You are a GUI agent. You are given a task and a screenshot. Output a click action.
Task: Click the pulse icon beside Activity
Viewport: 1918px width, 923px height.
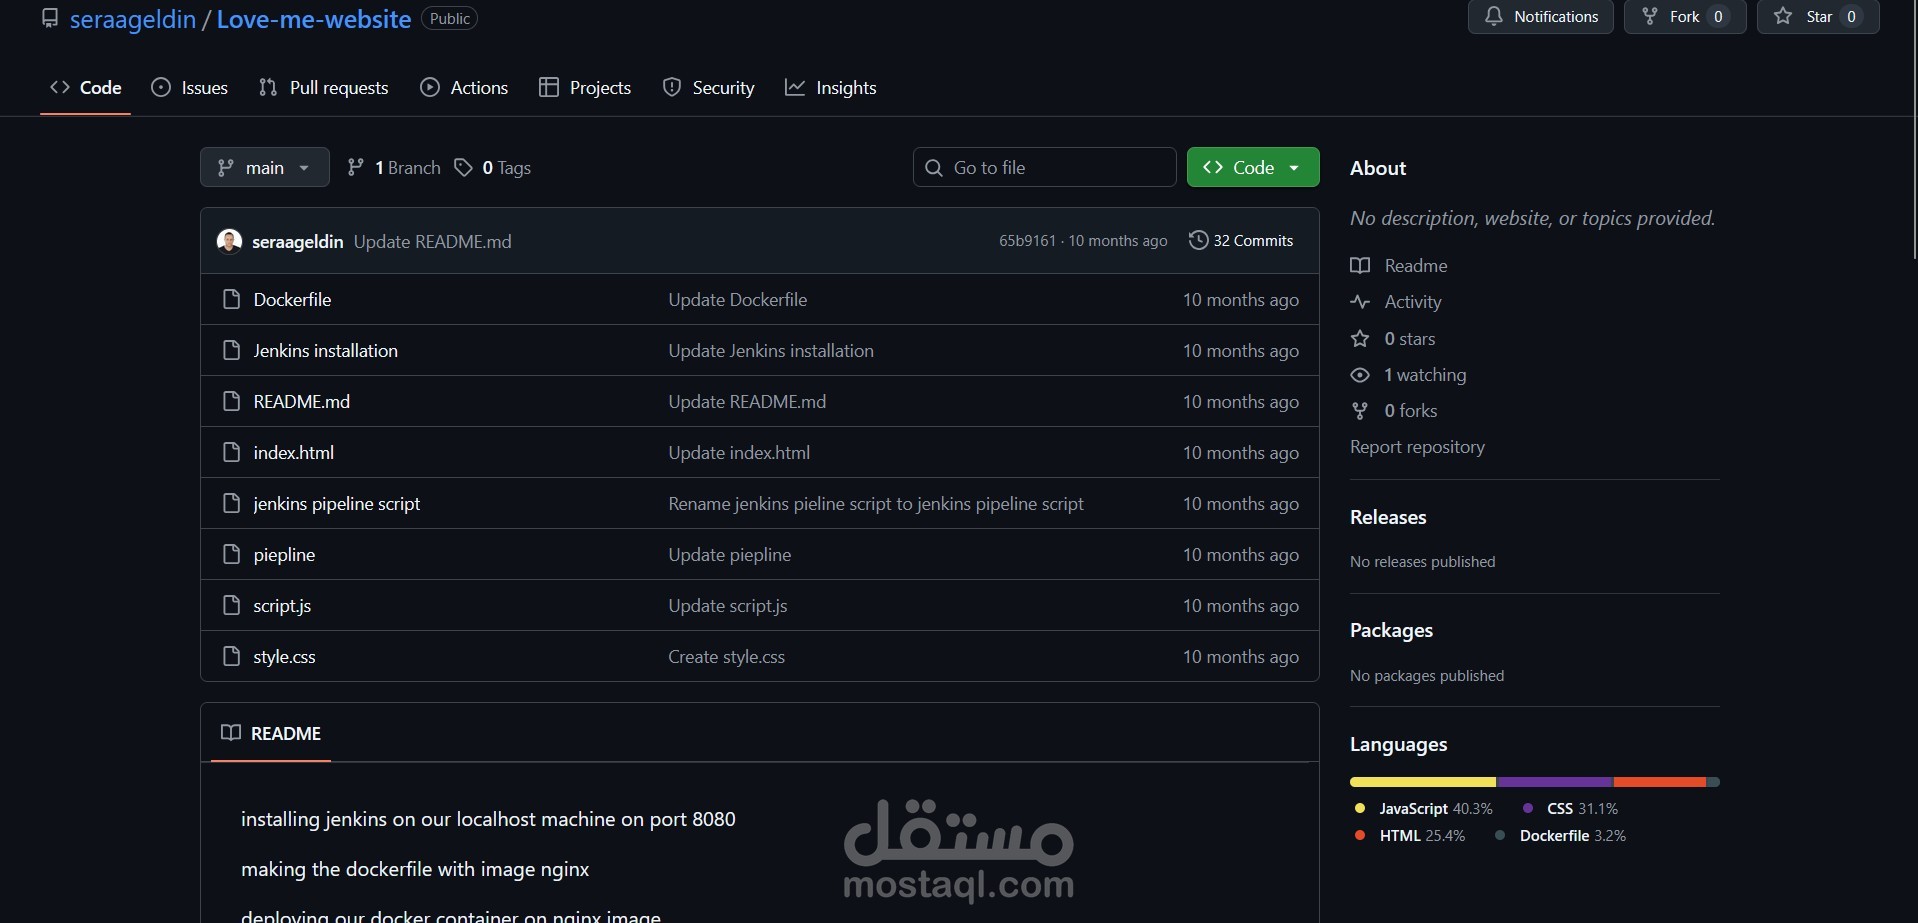click(1360, 301)
